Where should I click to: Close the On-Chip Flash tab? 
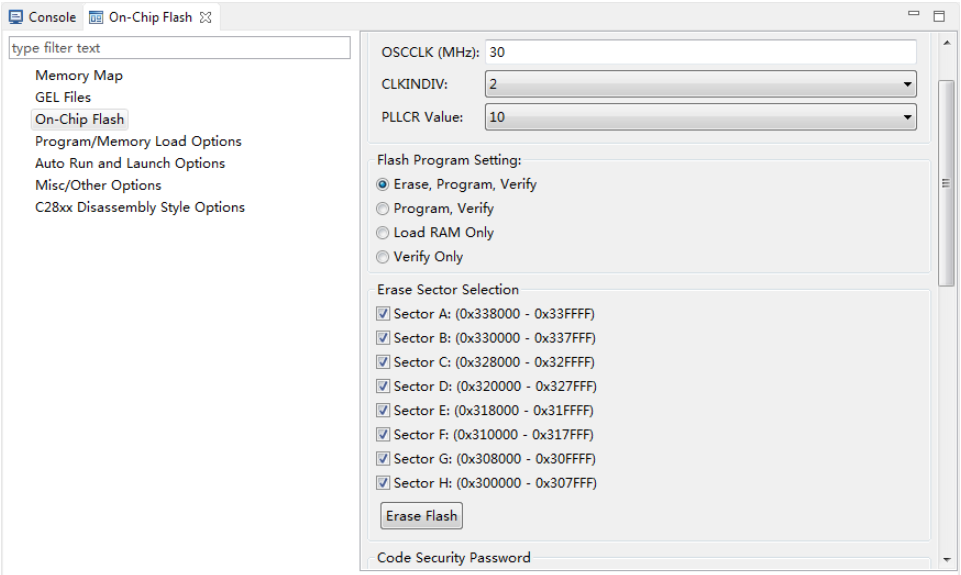(x=206, y=17)
